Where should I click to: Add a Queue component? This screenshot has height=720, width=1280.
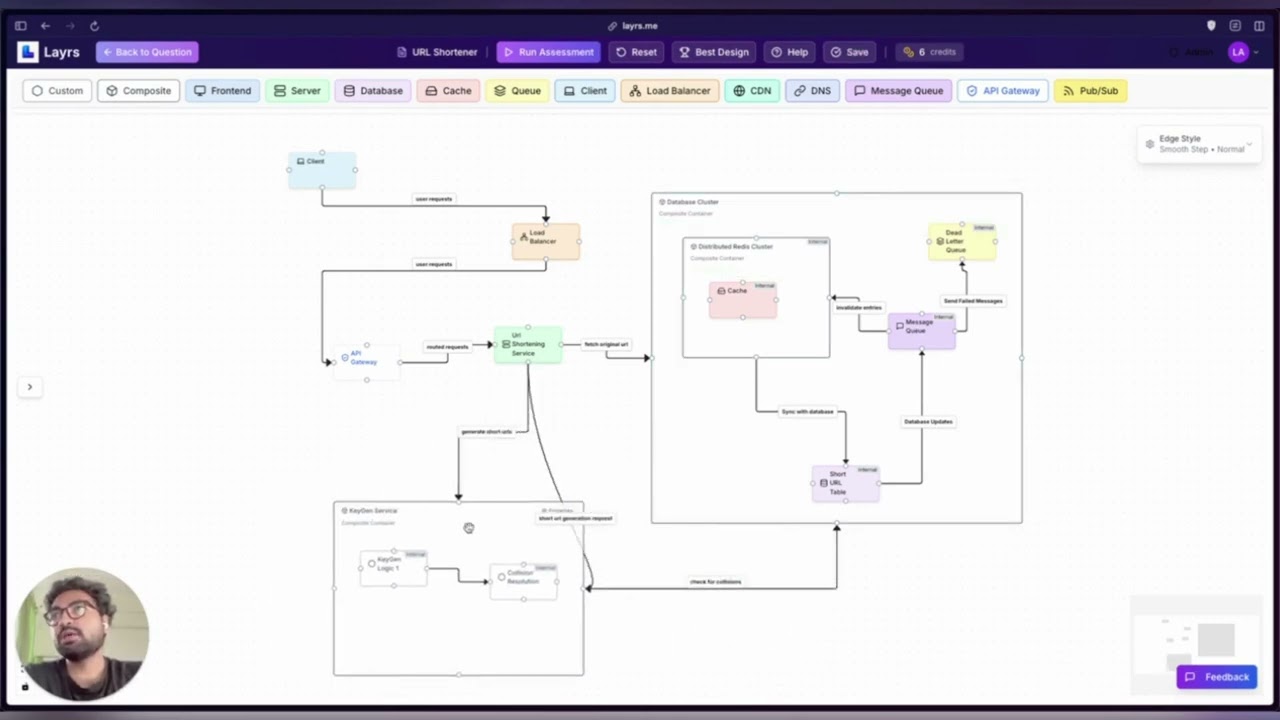[x=517, y=91]
